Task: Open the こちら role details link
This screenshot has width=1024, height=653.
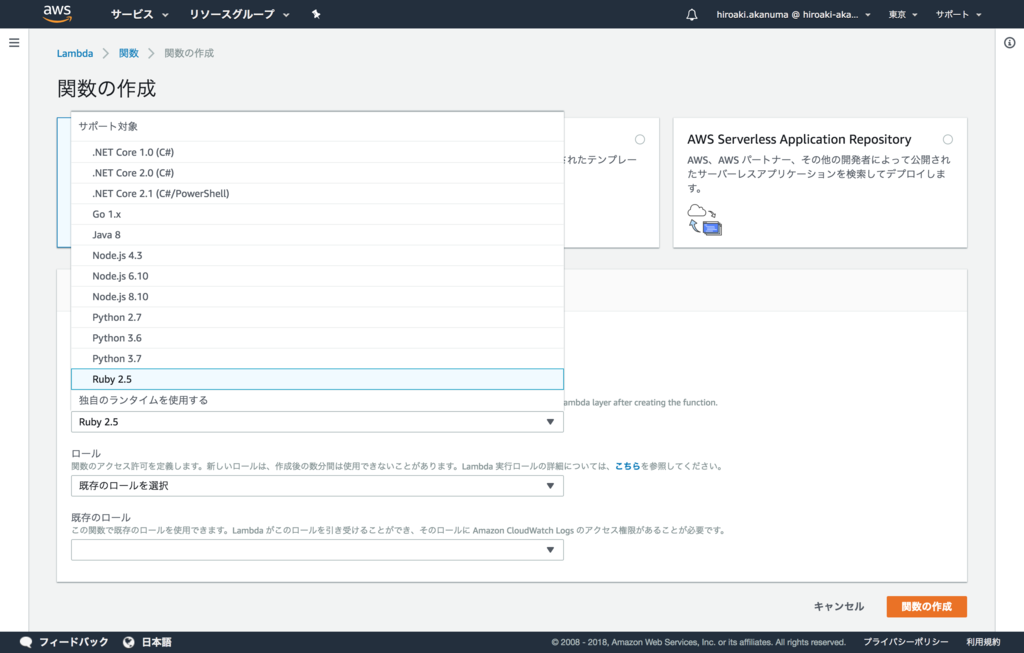Action: coord(628,466)
